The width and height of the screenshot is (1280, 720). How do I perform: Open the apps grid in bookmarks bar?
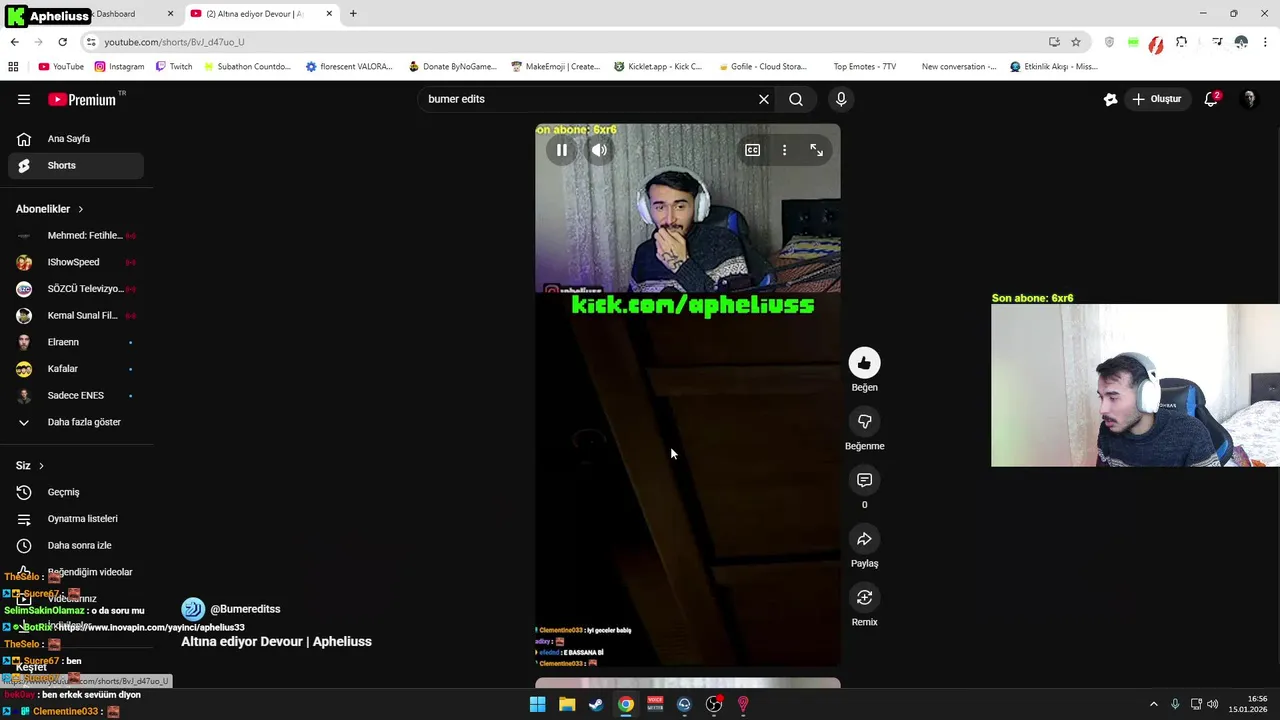point(13,67)
